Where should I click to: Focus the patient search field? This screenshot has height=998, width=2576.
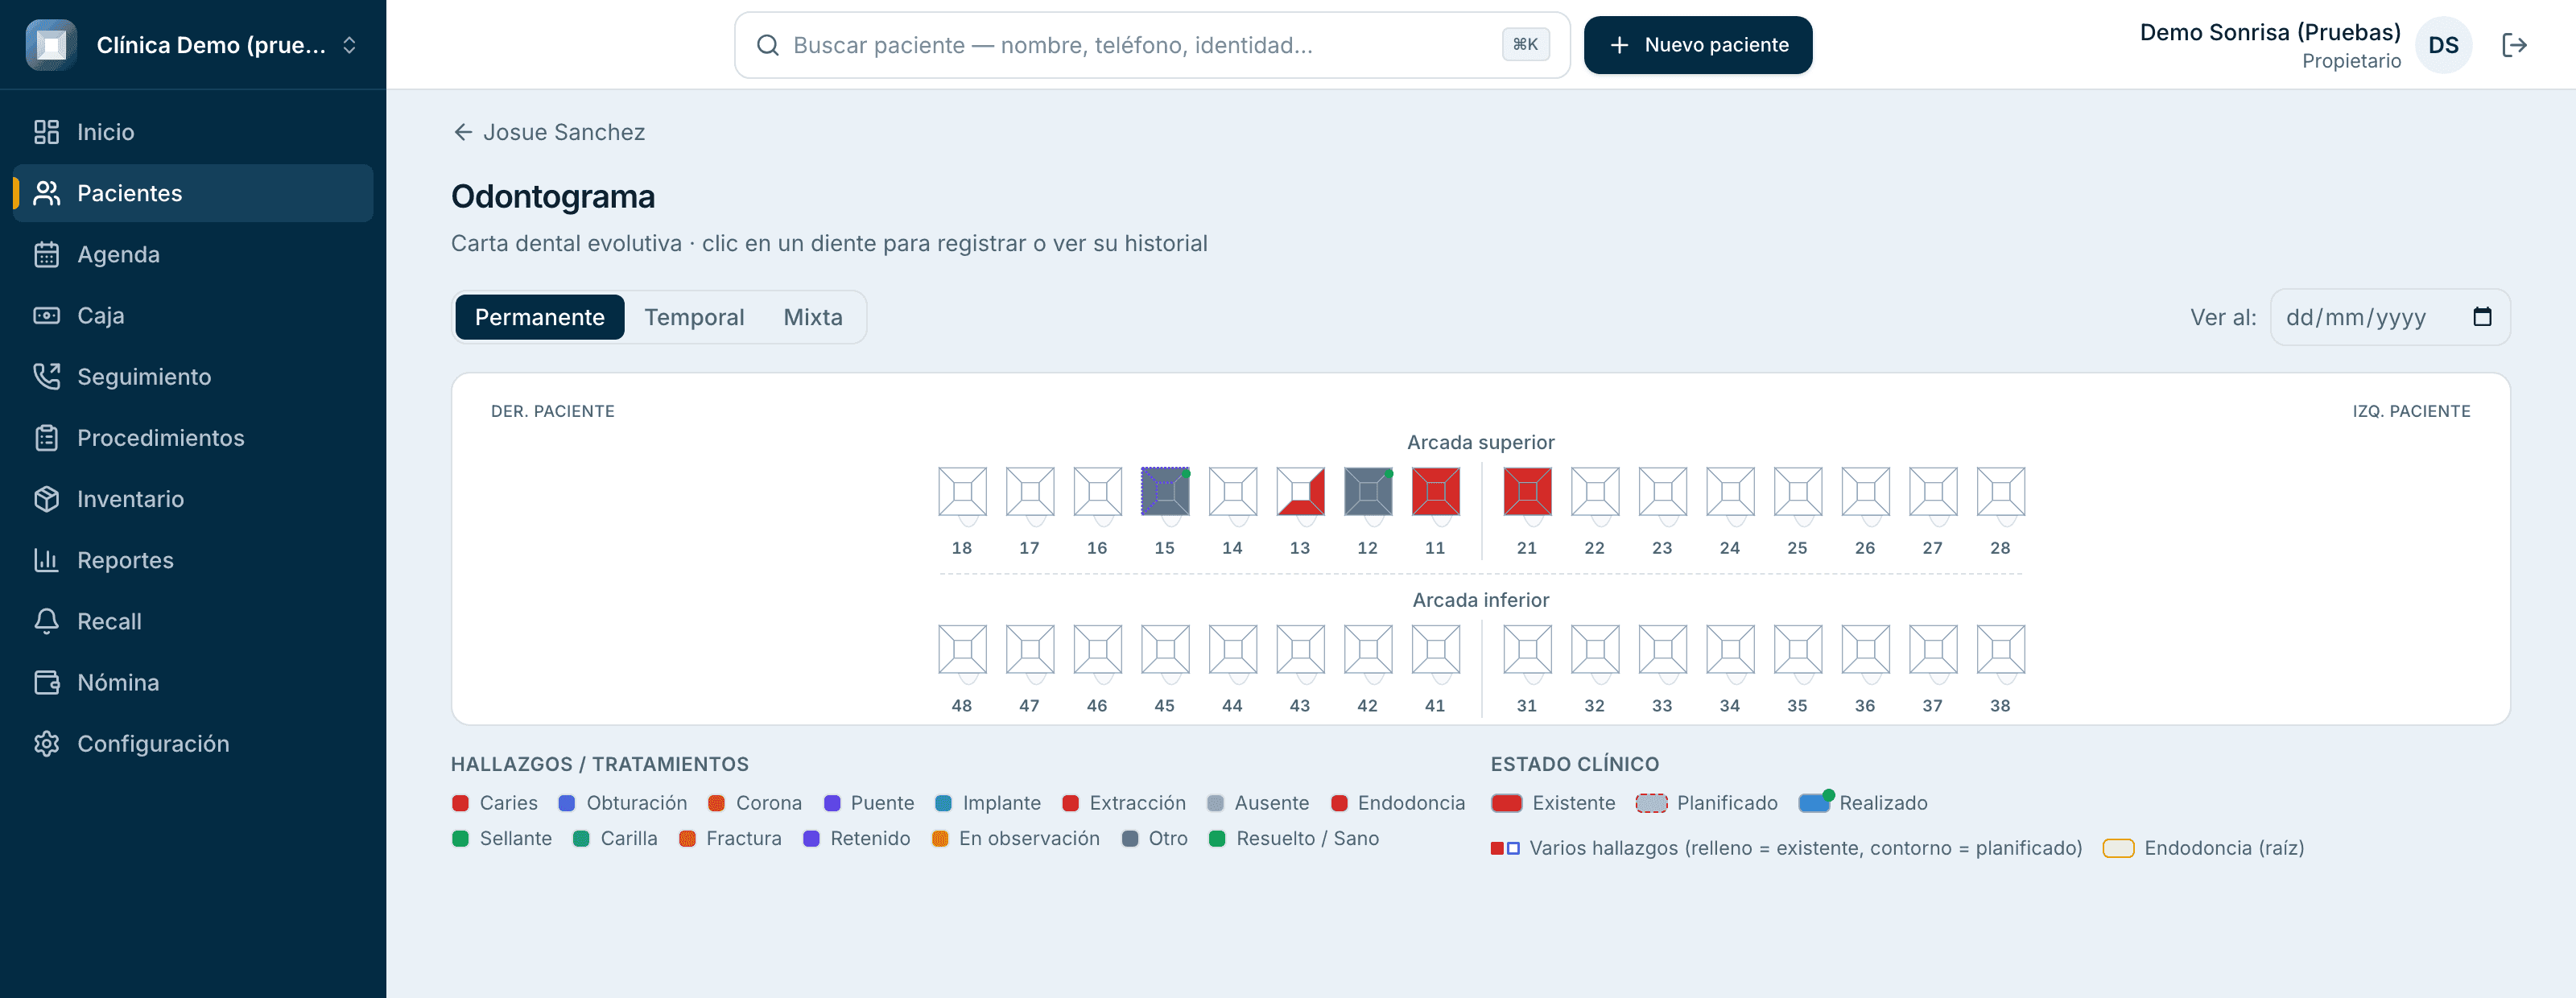(1152, 45)
